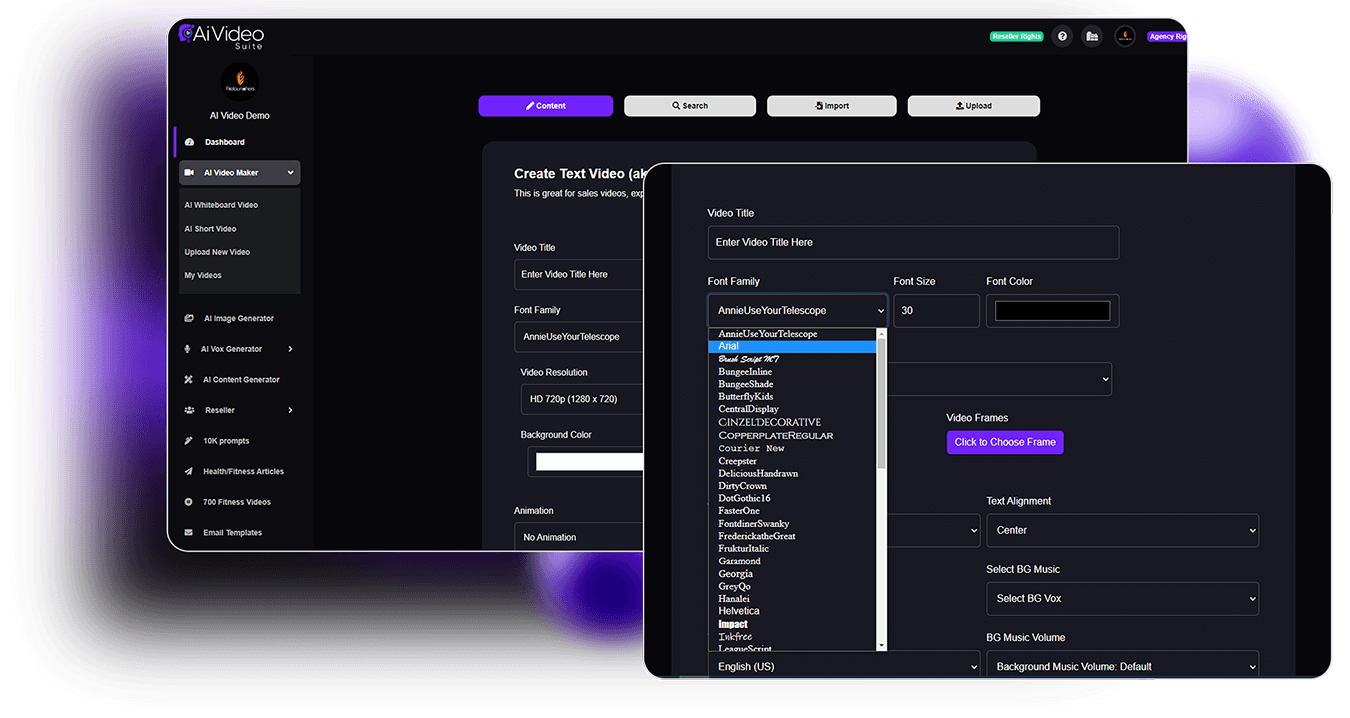Open the Select BG Vox dropdown

(1122, 598)
